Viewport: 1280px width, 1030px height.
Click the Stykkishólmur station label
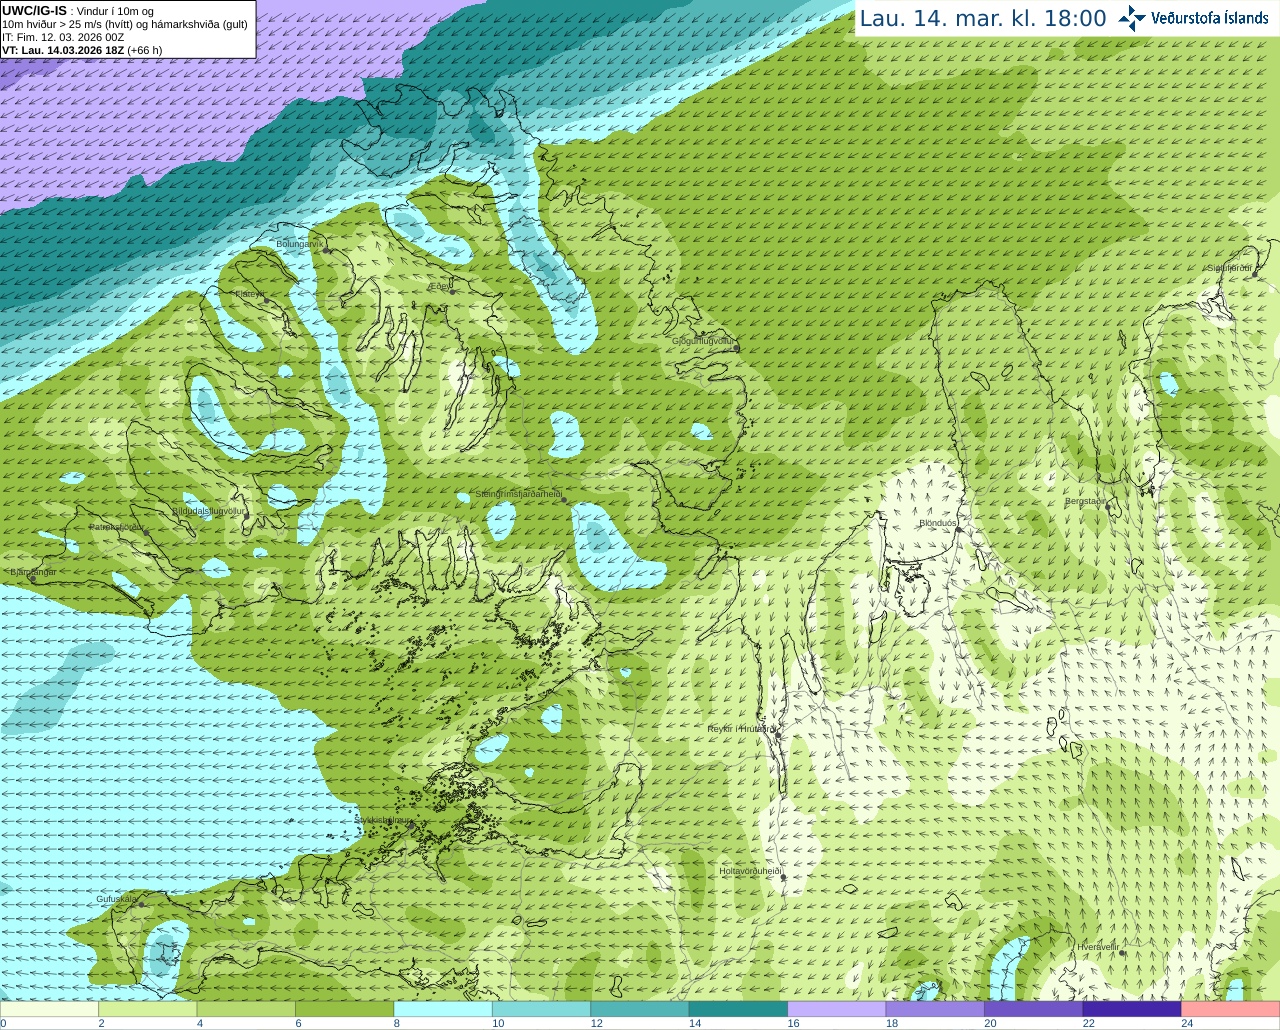[382, 819]
